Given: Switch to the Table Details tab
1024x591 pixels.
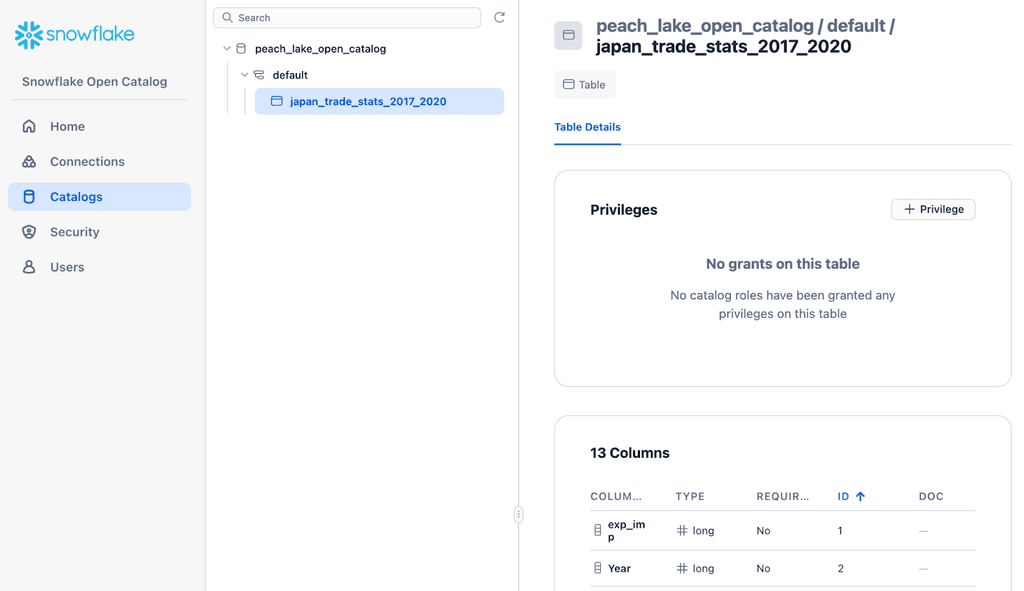Looking at the screenshot, I should point(587,128).
